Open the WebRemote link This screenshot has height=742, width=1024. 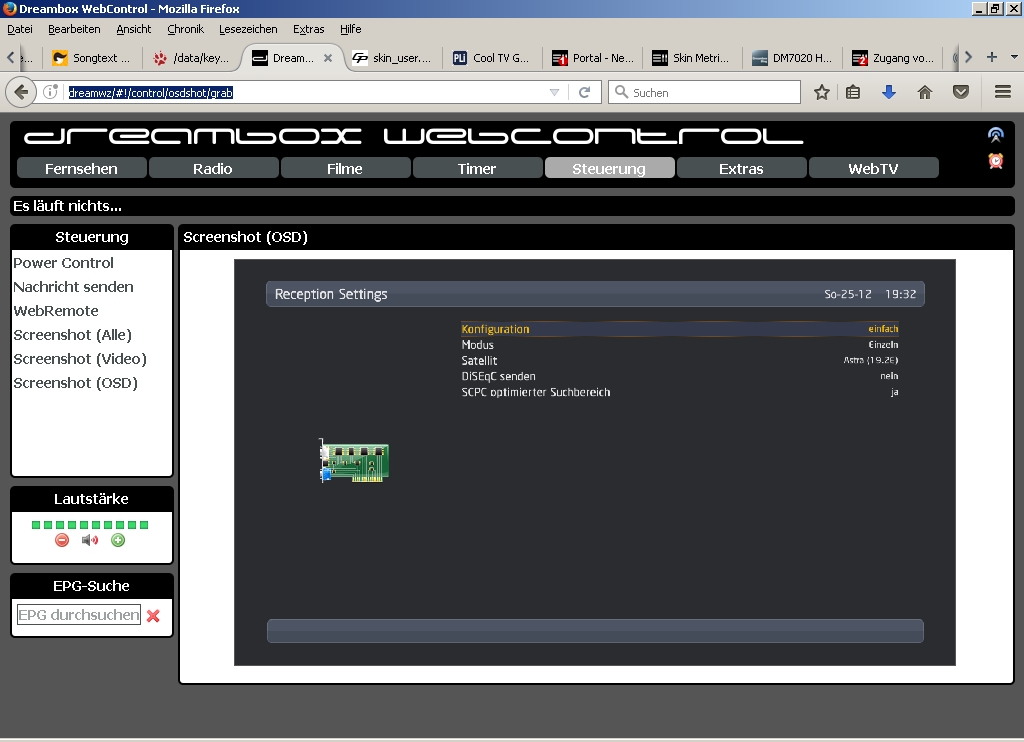coord(56,312)
